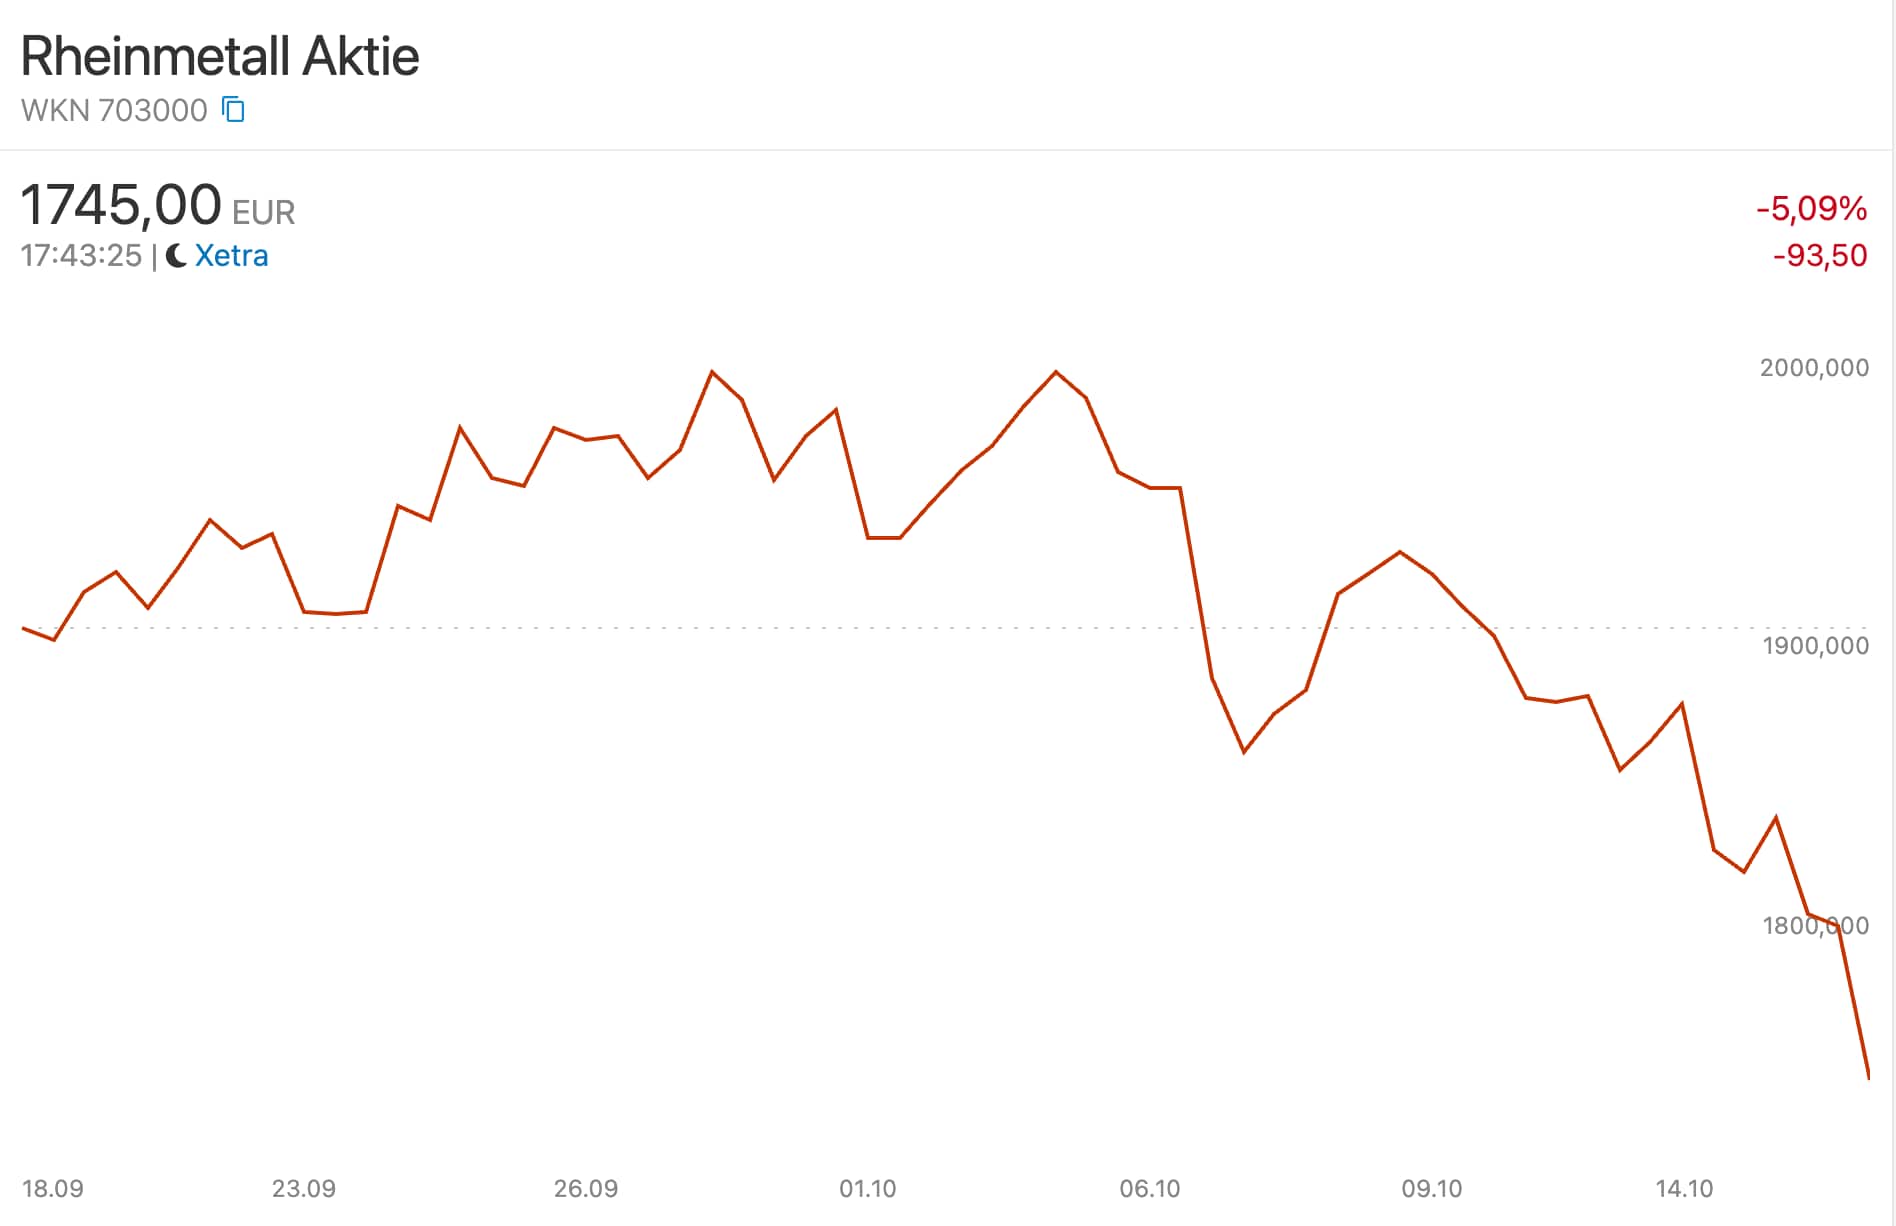This screenshot has width=1896, height=1226.
Task: Click the 18.09 date label
Action: click(x=53, y=1189)
